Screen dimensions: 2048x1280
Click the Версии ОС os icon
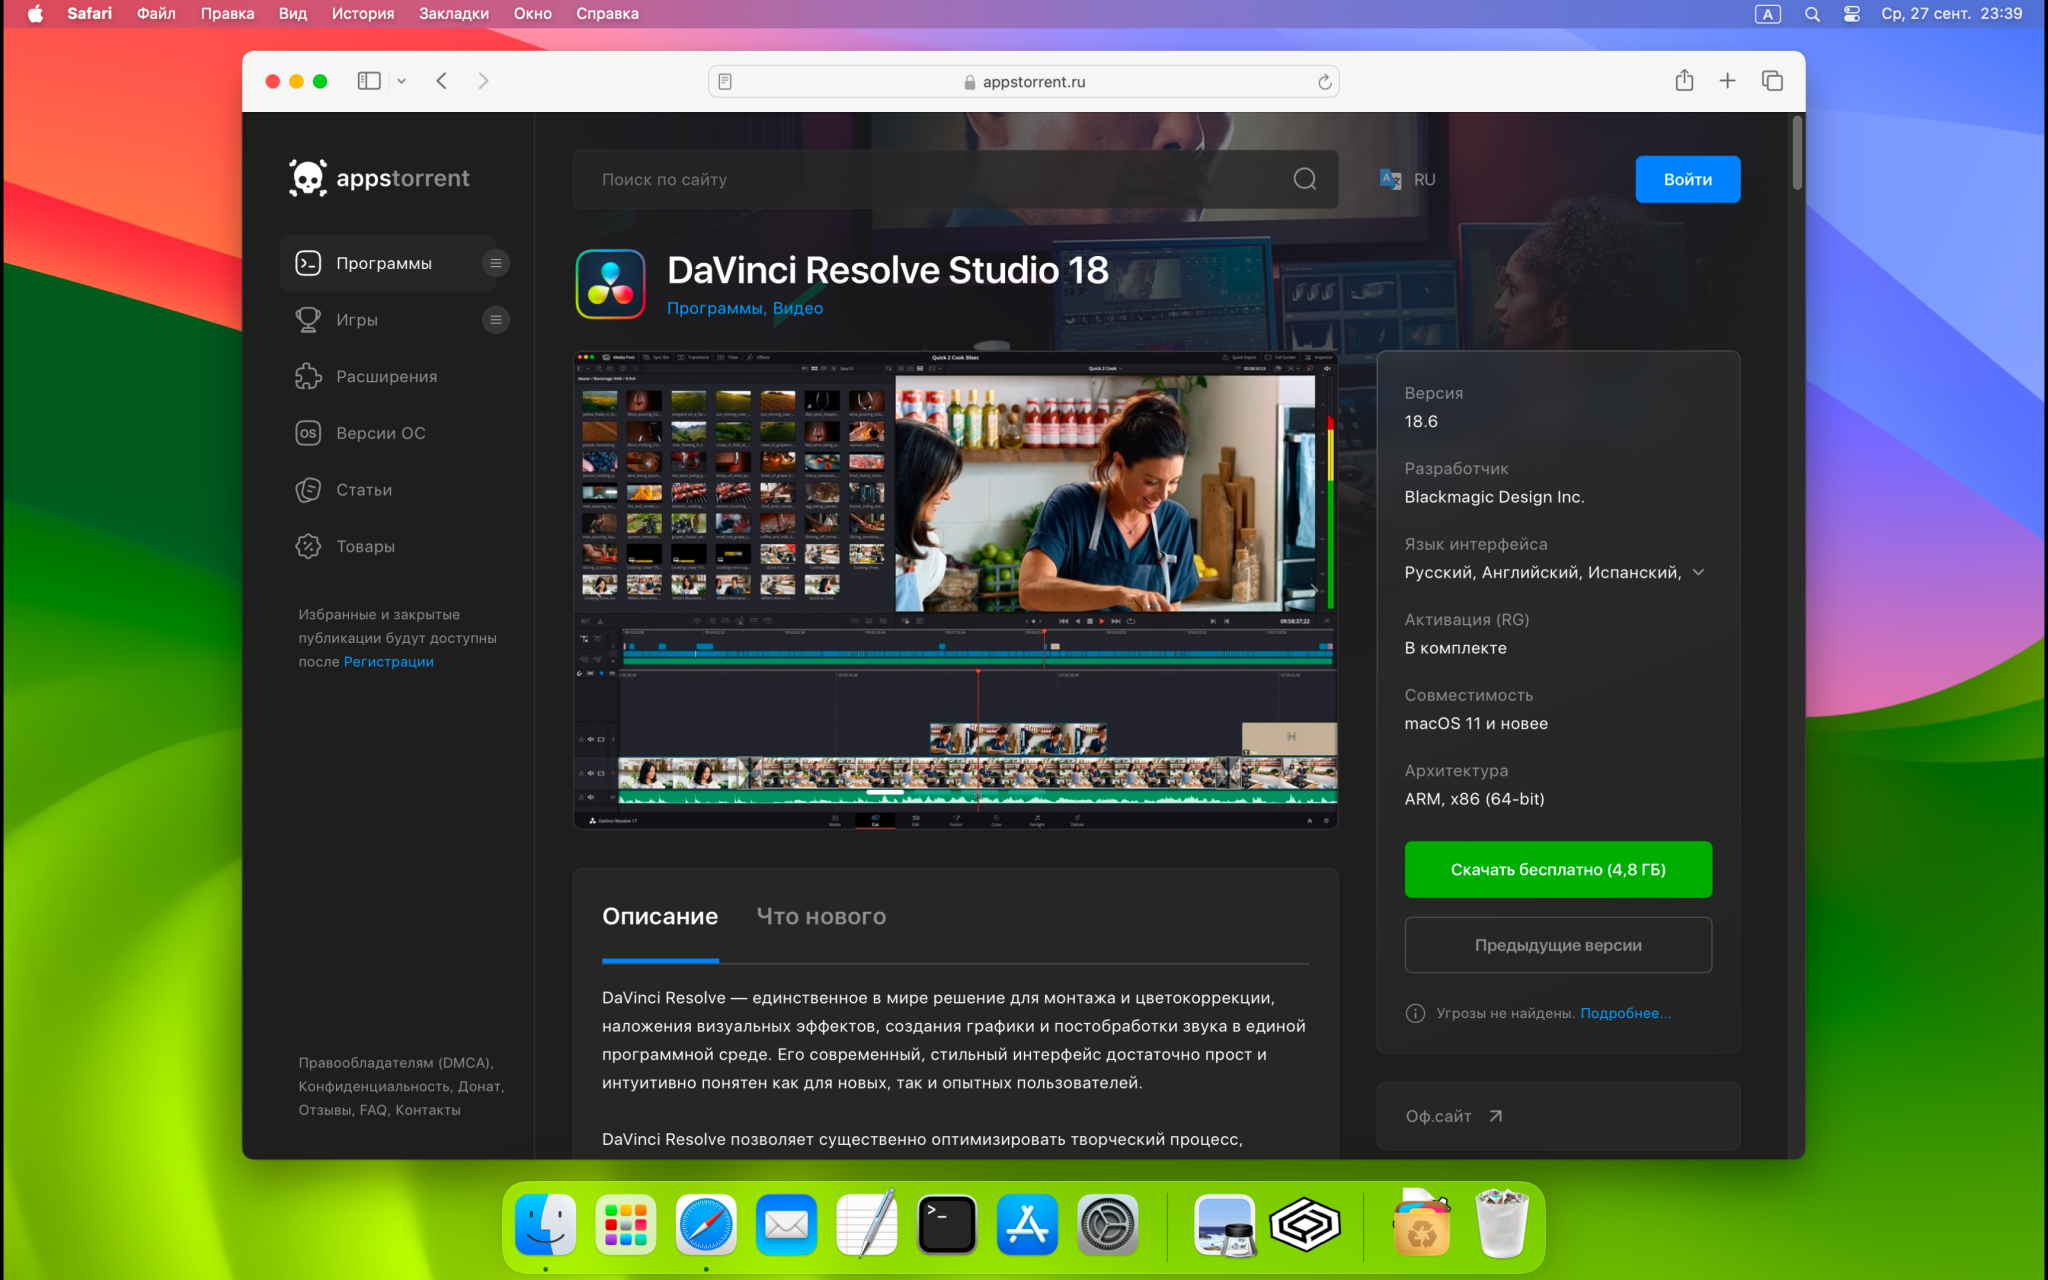(x=308, y=433)
